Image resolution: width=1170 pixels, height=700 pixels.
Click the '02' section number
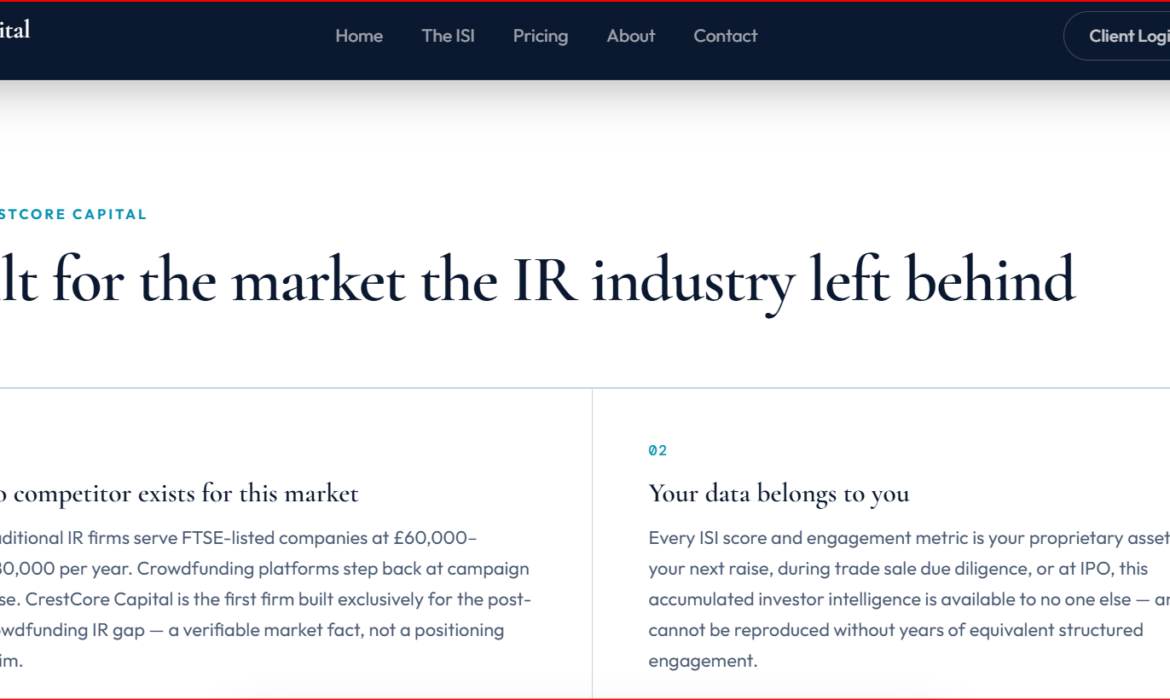pos(657,450)
